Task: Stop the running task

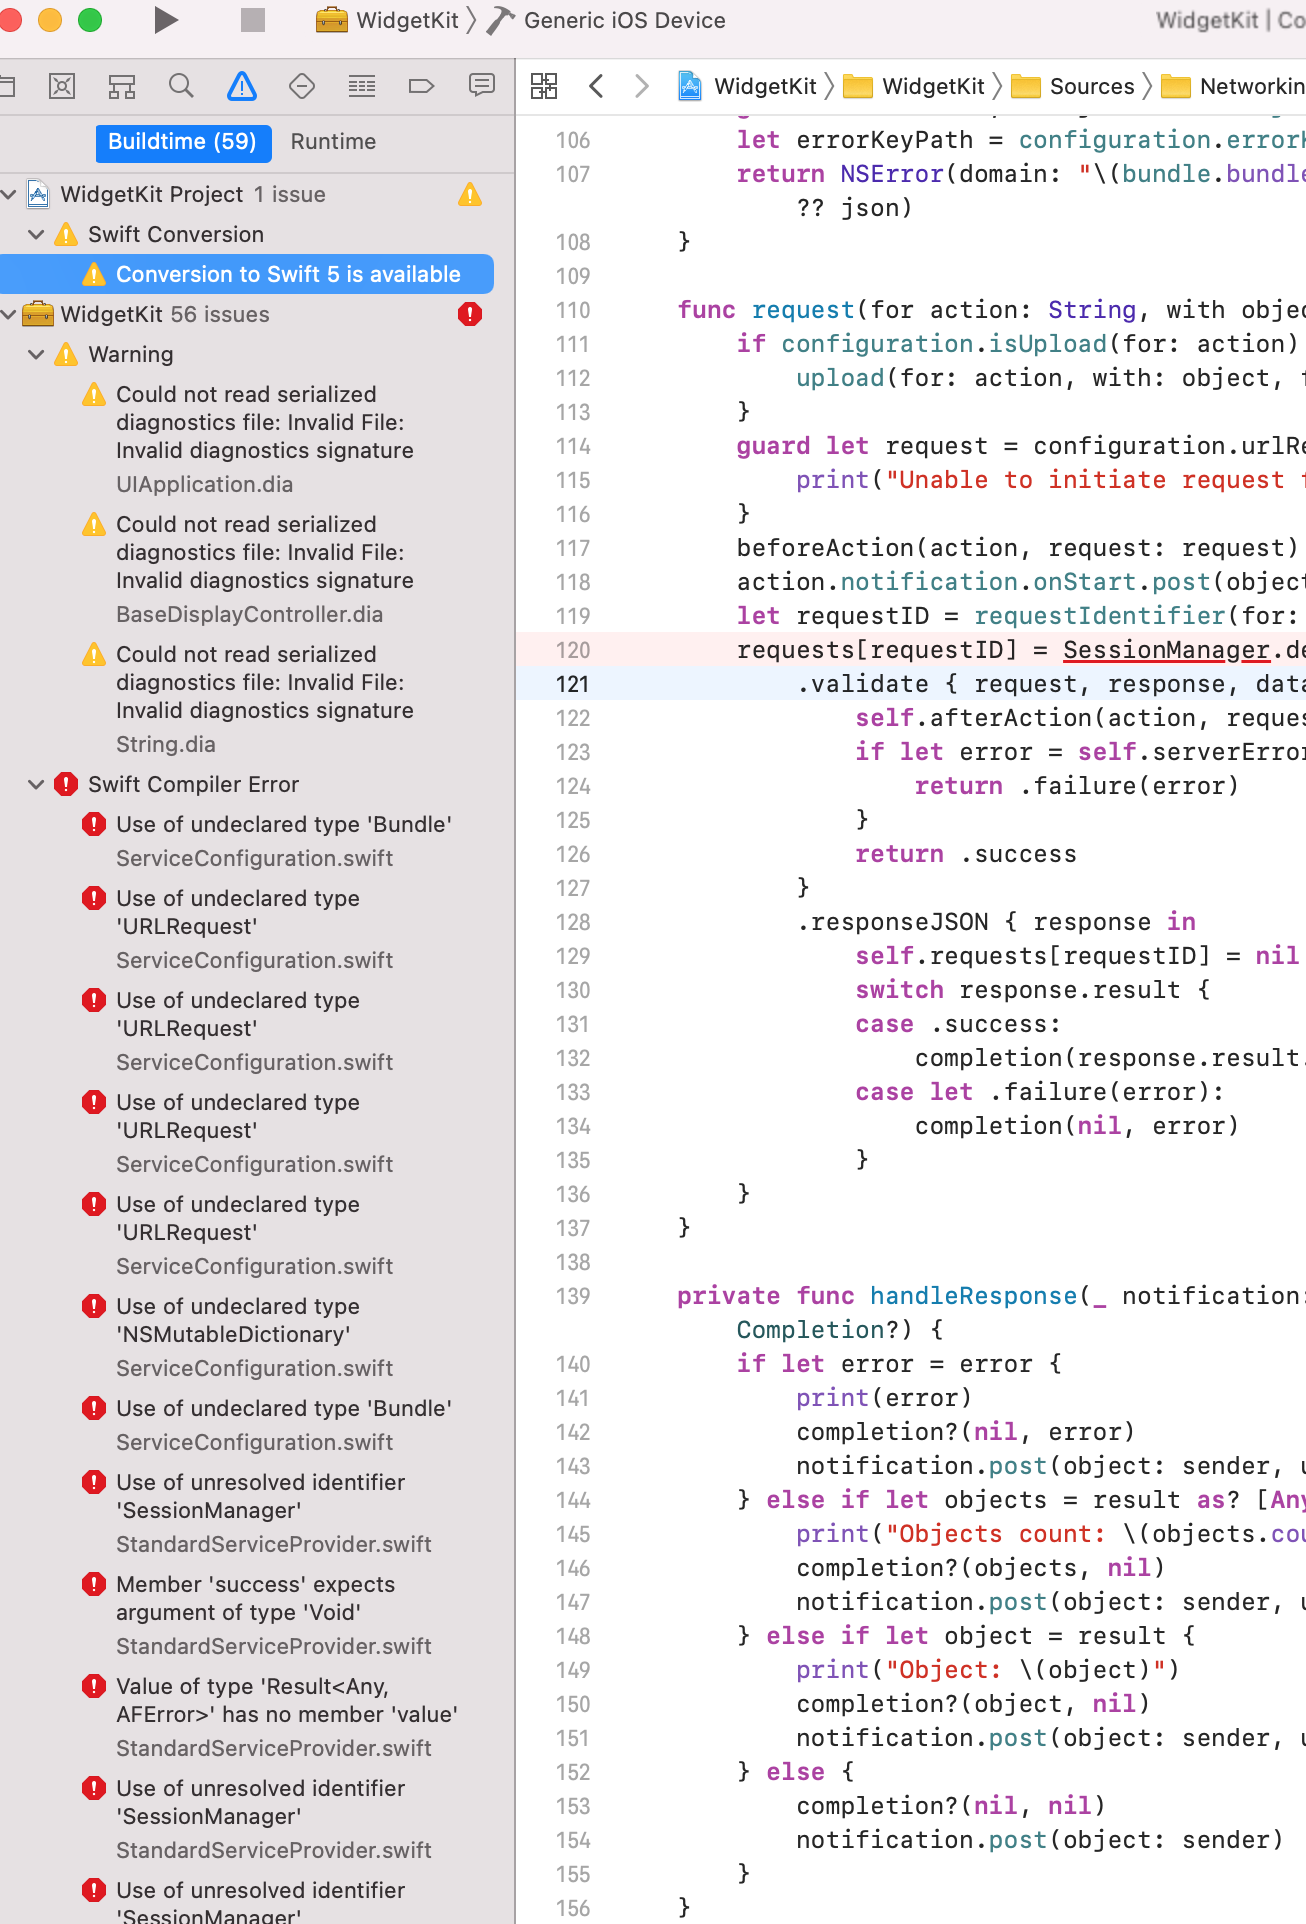Action: point(253,20)
